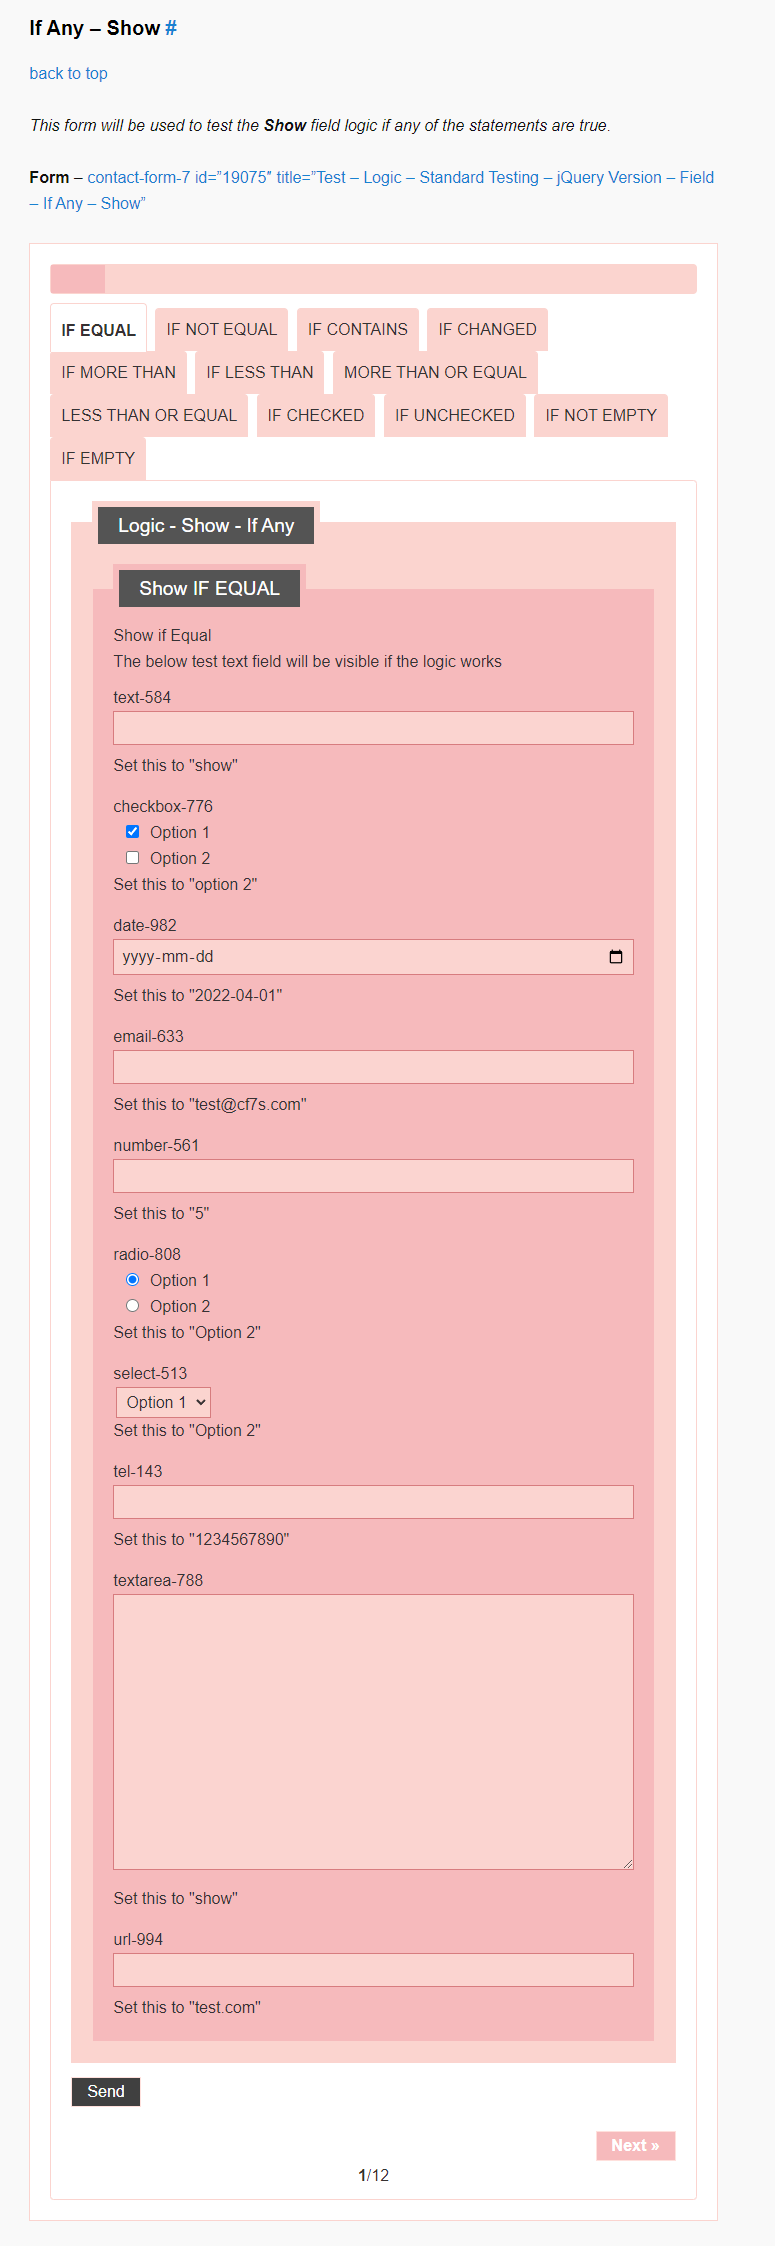Switch to the IF NOT EQUAL tab

(221, 330)
